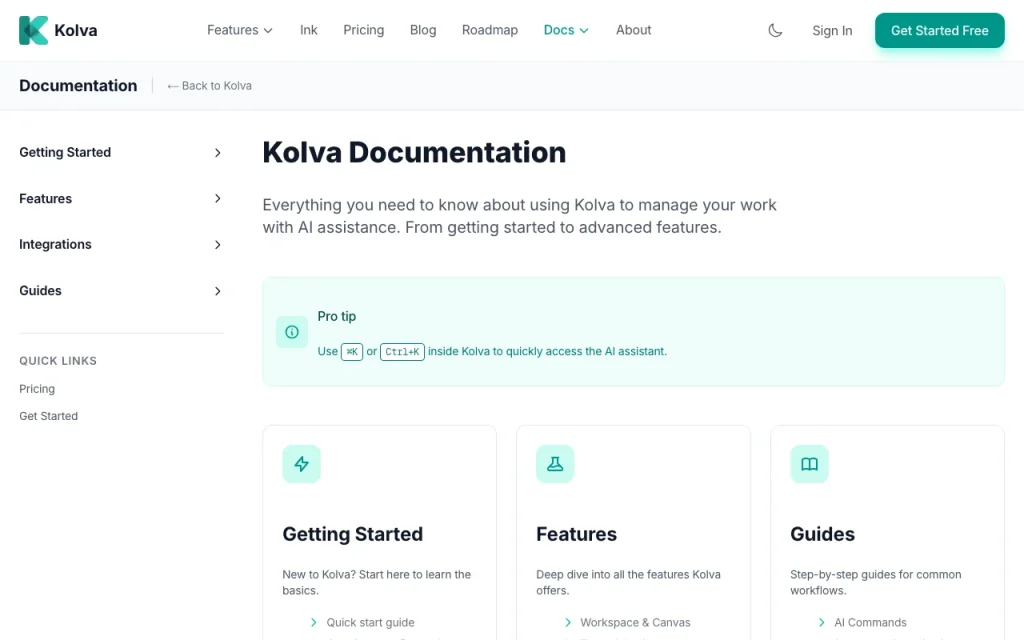Click the flask icon on the Features card

555,464
